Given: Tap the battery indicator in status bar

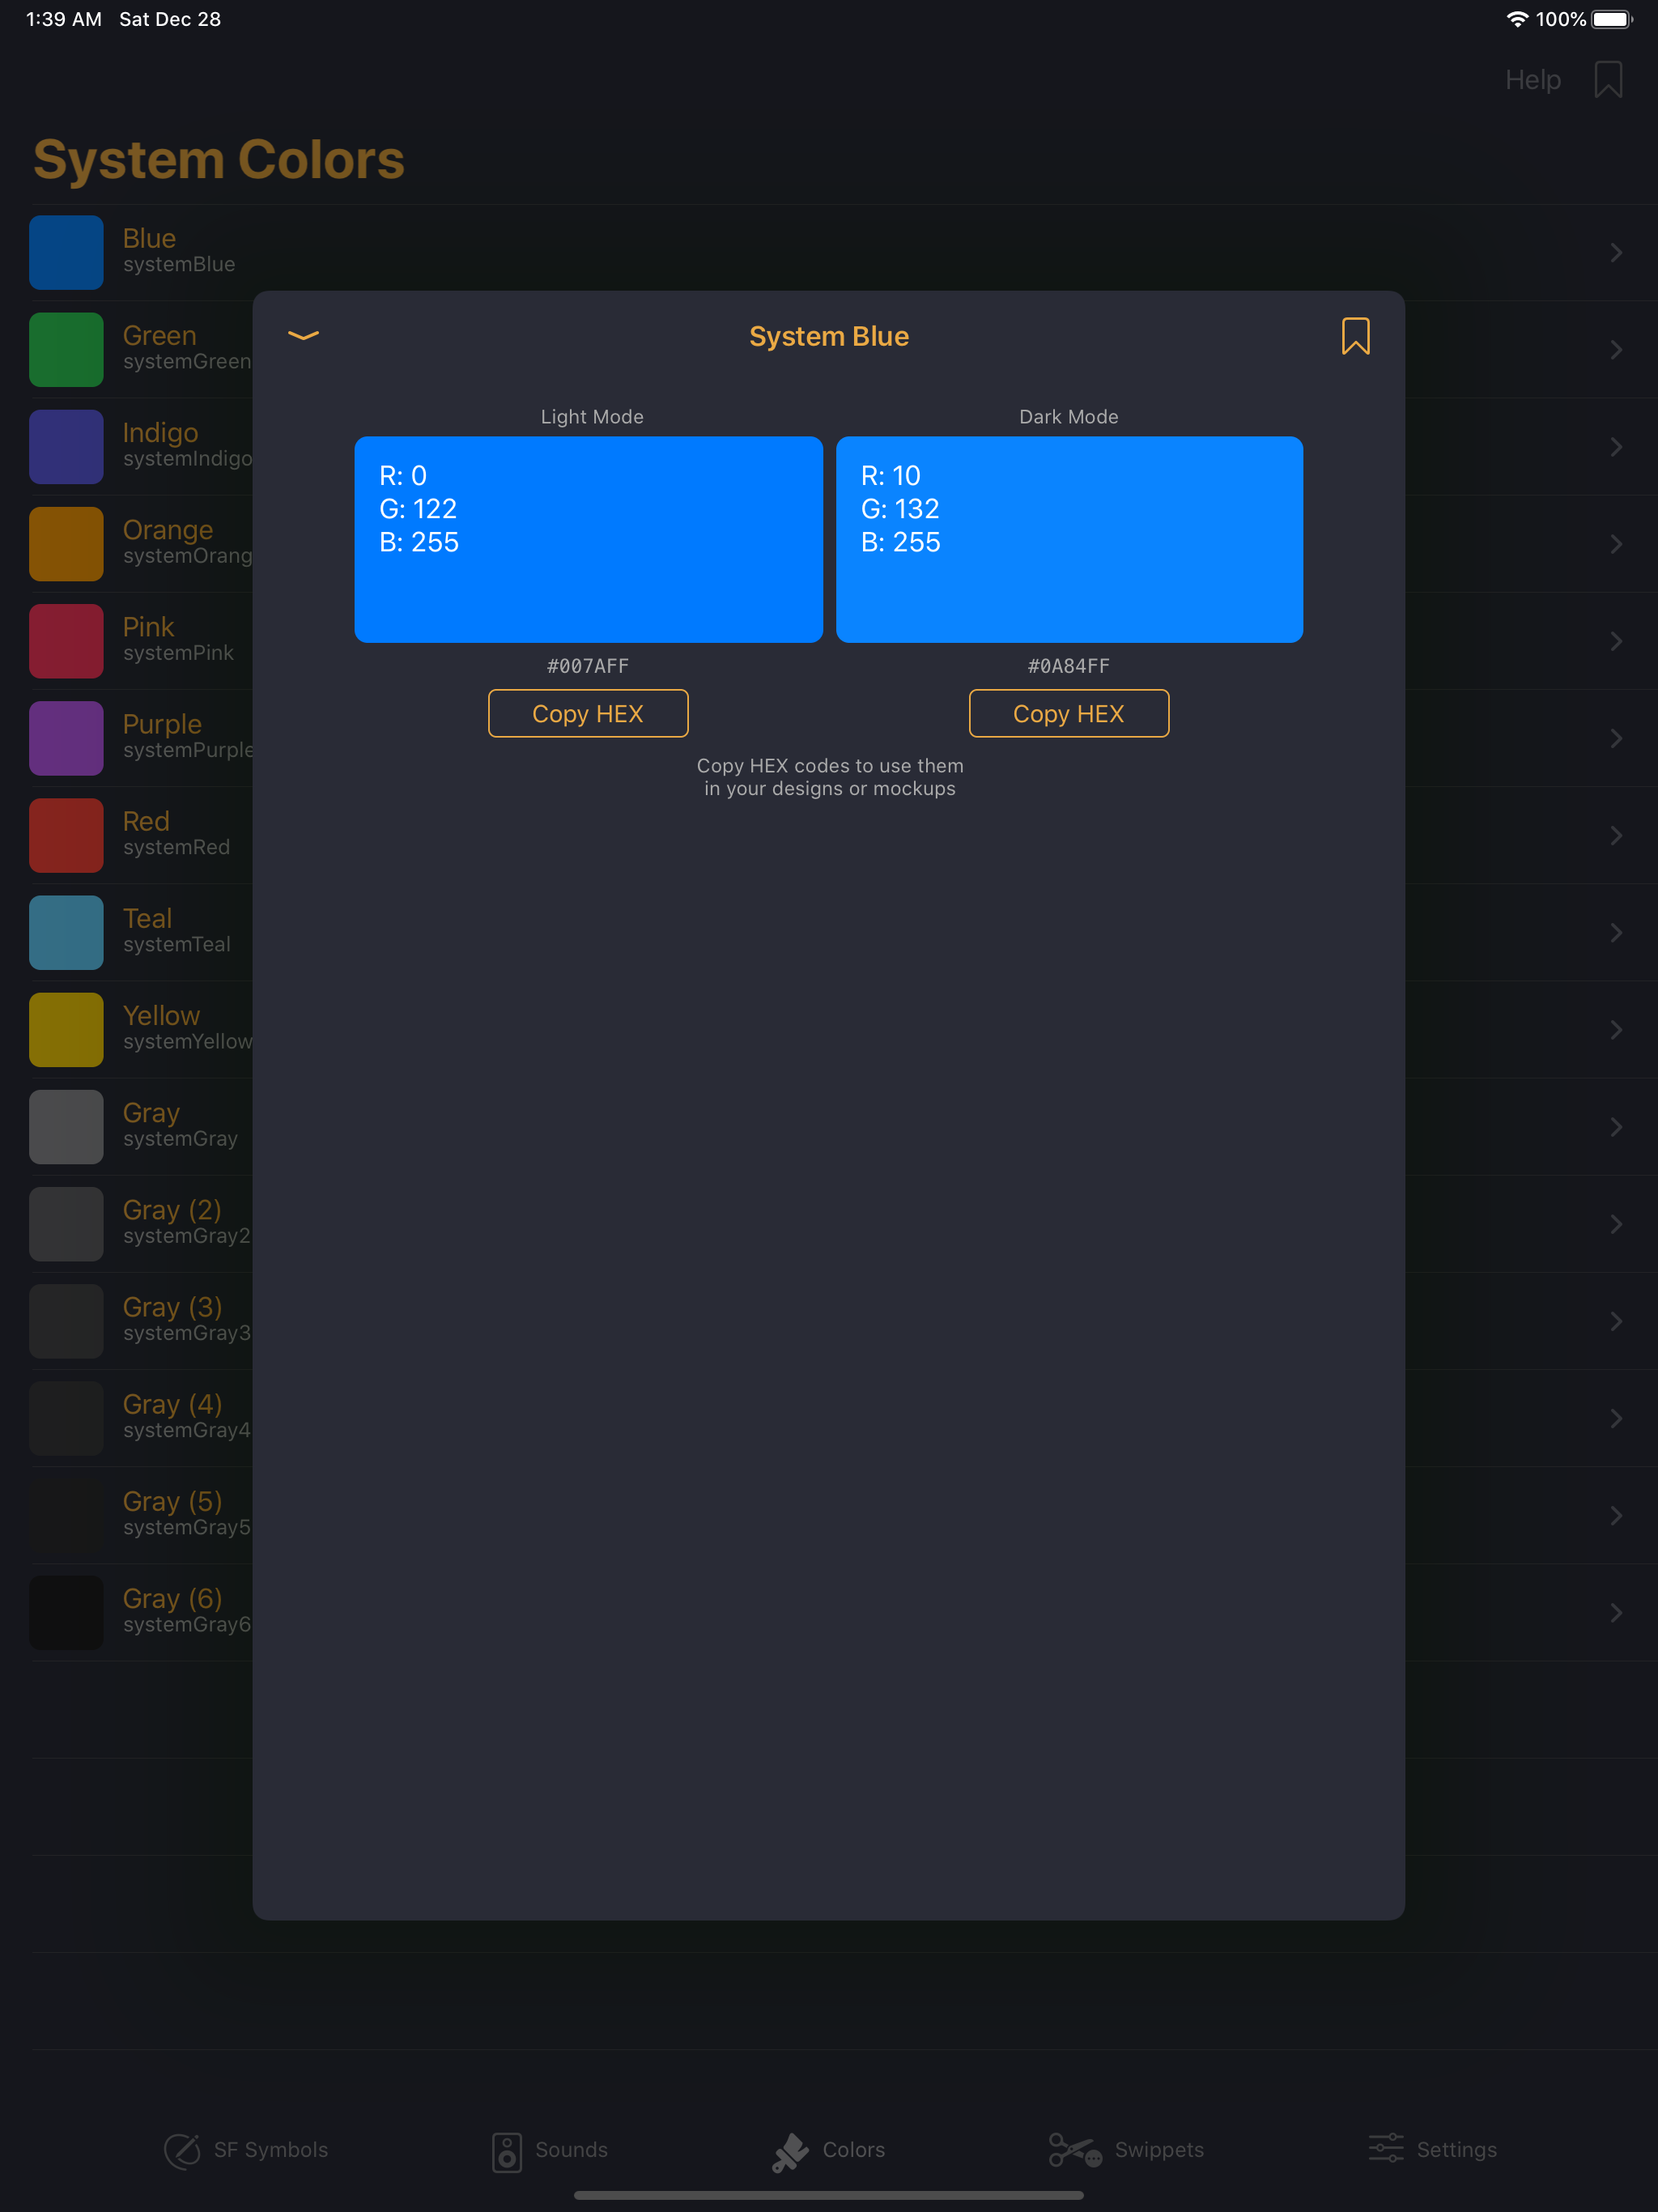Looking at the screenshot, I should [x=1610, y=19].
